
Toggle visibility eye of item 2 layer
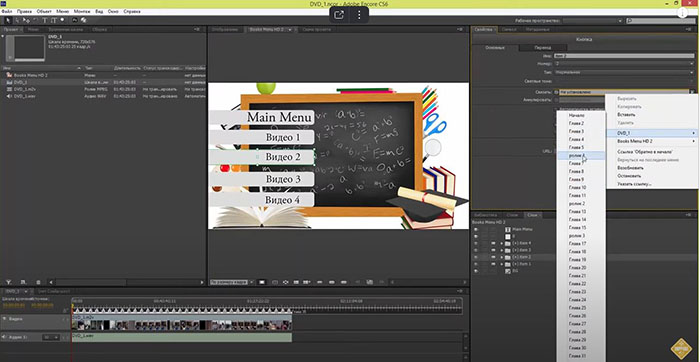[476, 257]
